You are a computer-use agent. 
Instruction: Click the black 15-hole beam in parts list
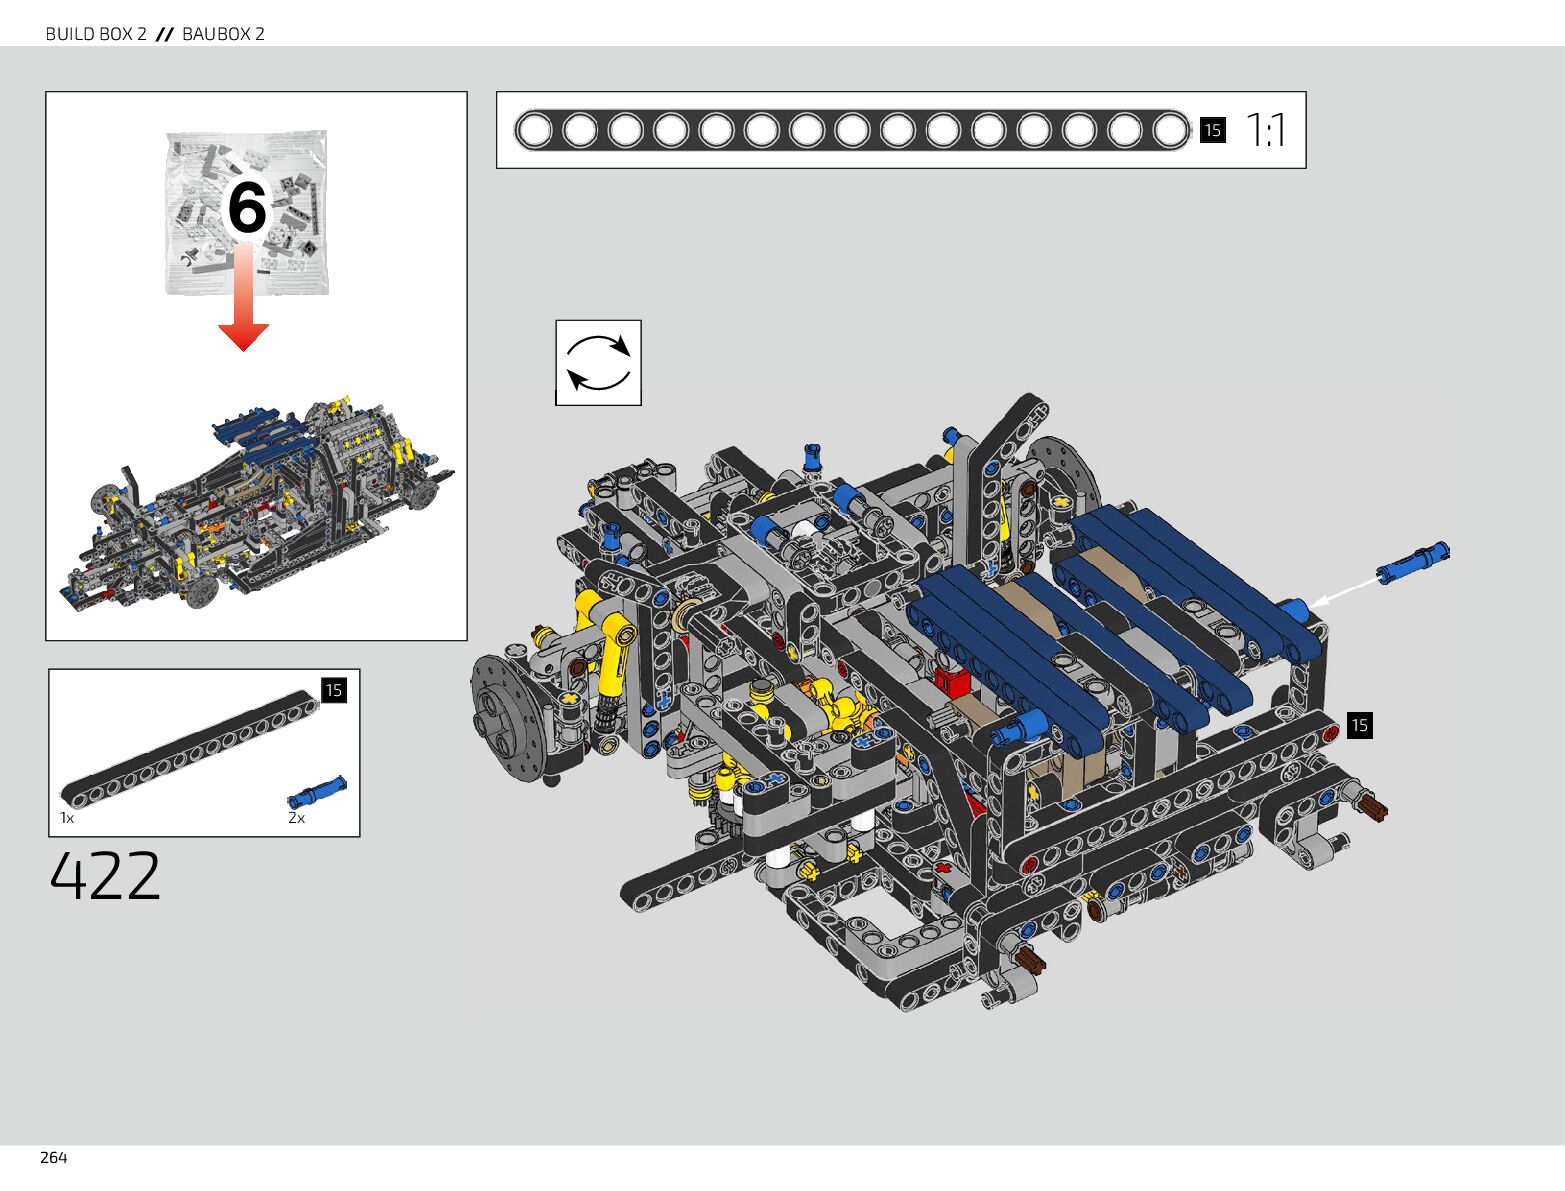click(x=188, y=748)
